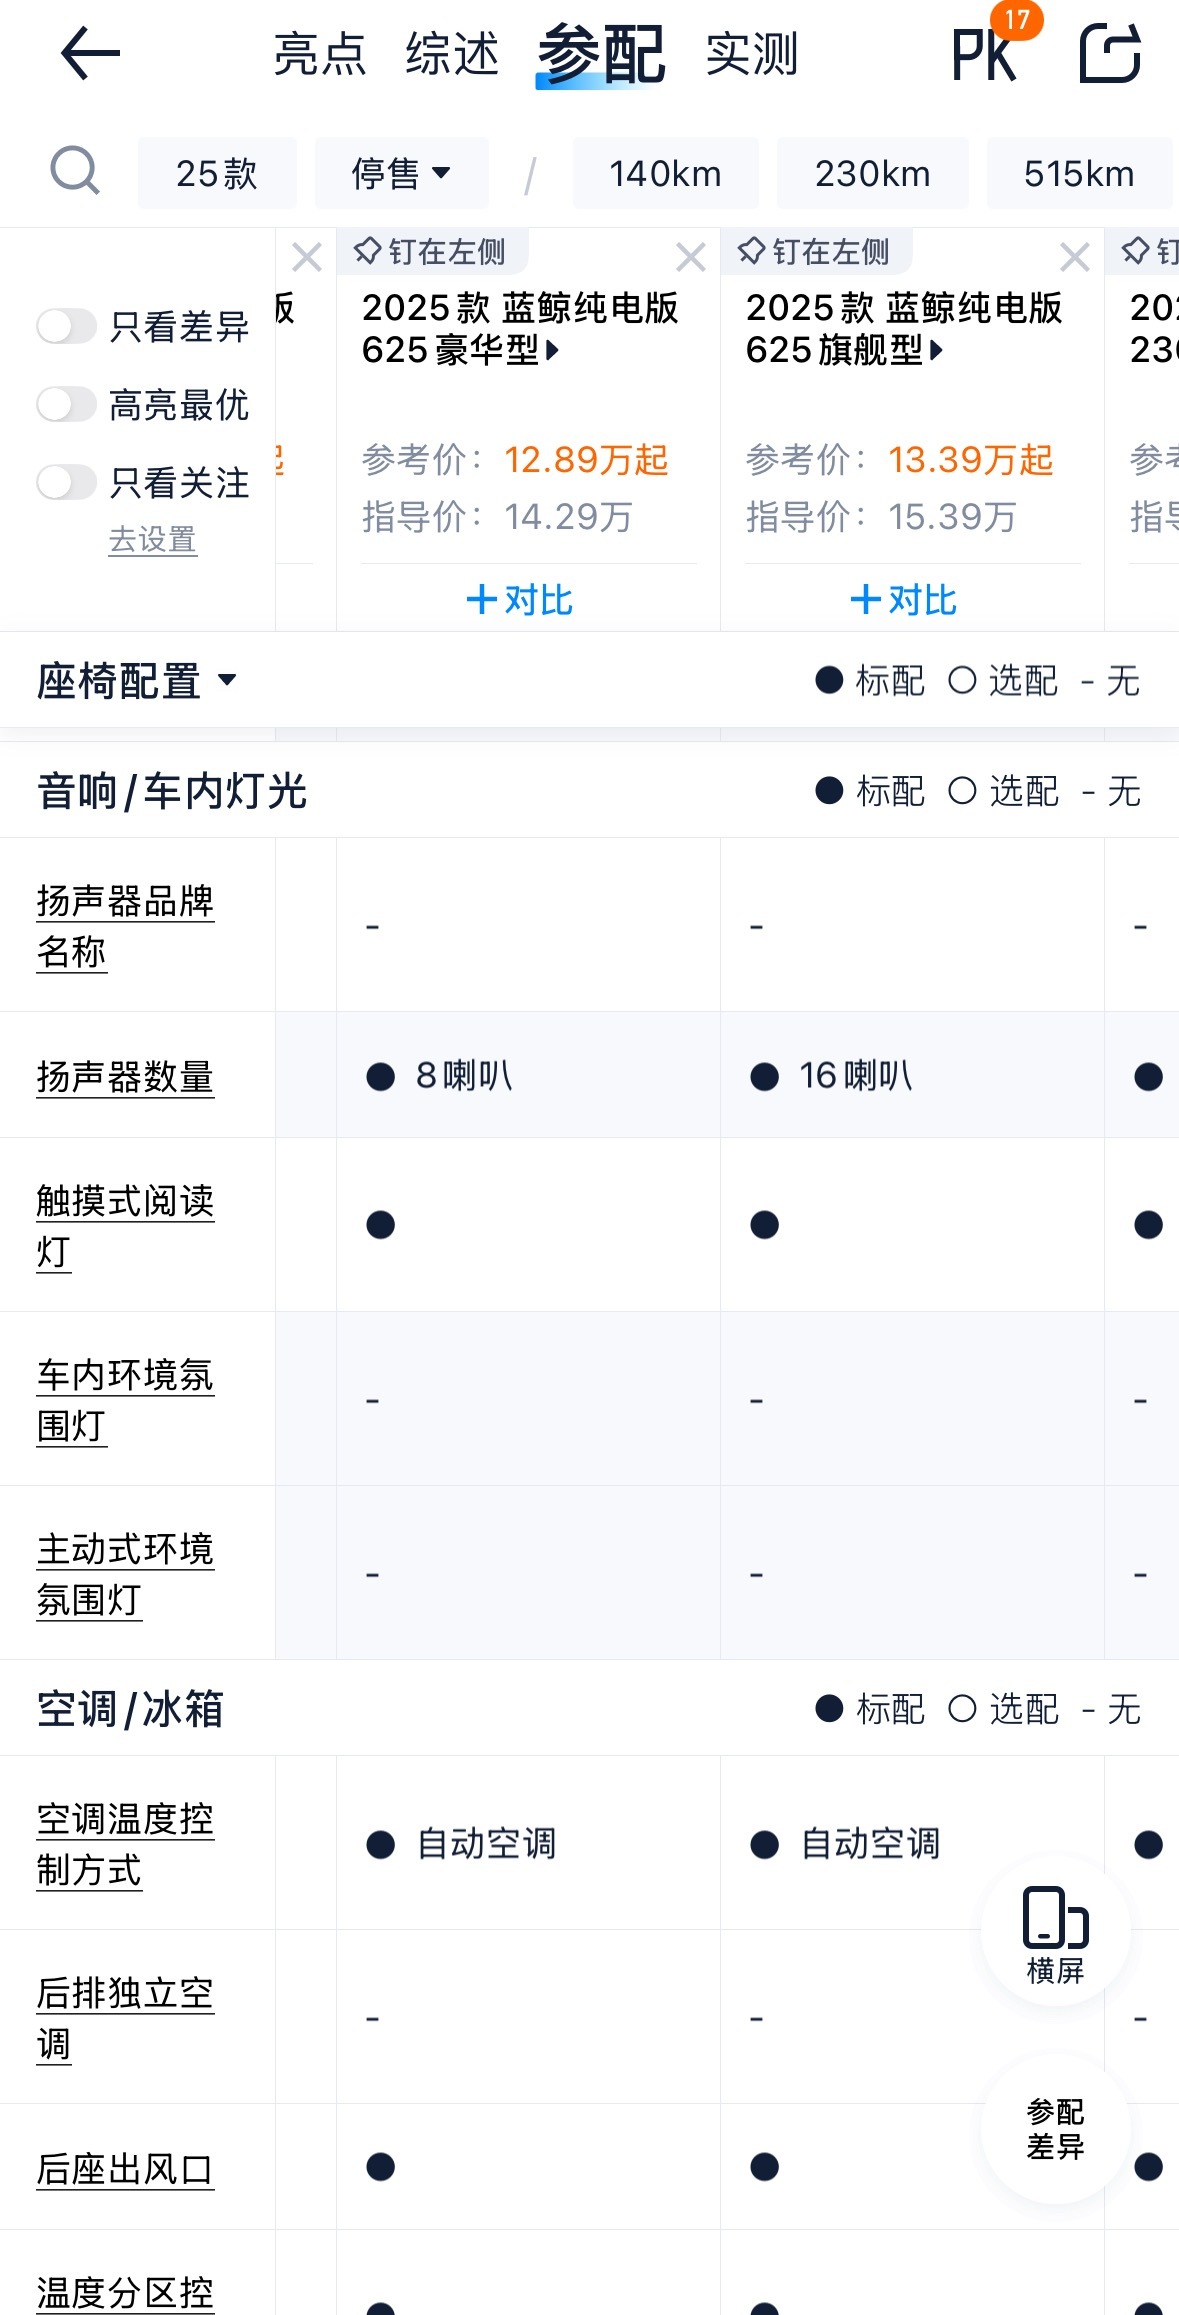Pin 625豪华型 column to the left

[x=430, y=251]
